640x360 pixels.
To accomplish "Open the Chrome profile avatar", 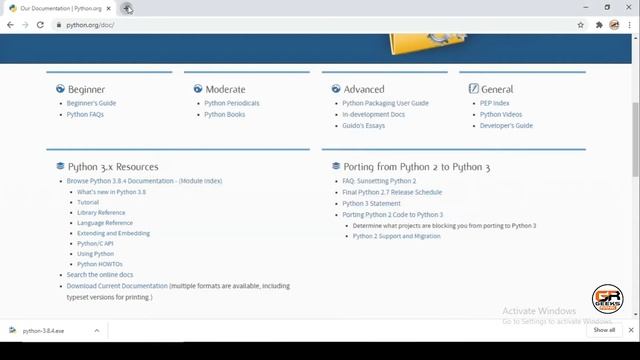I will click(x=614, y=25).
